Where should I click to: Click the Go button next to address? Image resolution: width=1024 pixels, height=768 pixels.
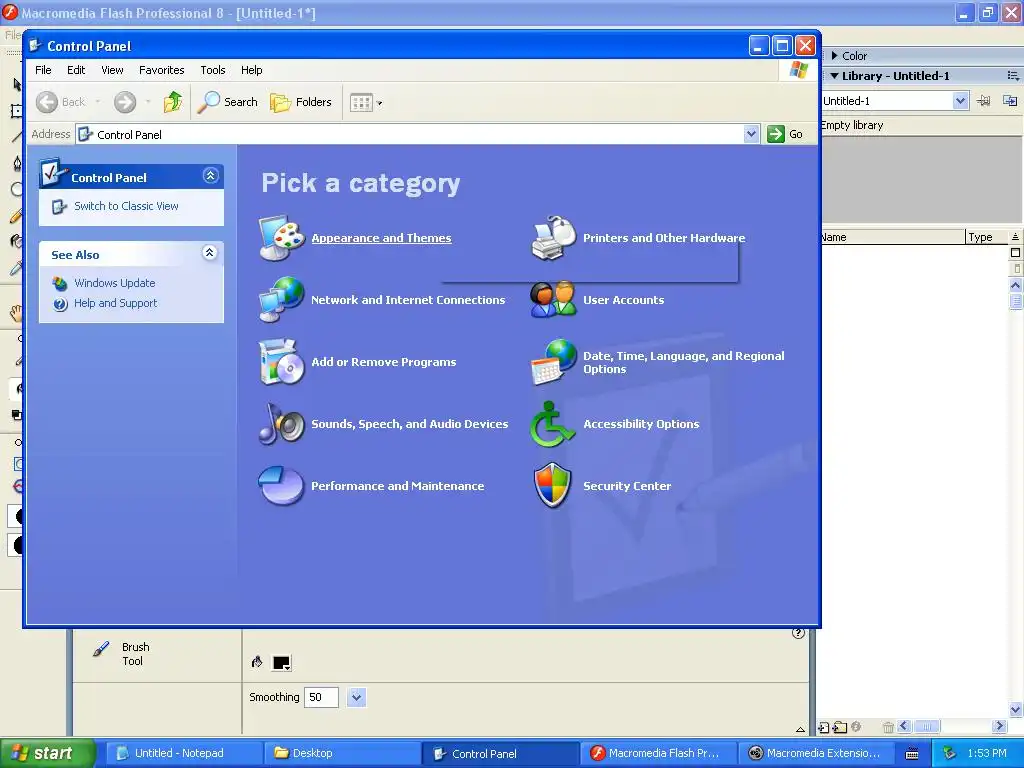pos(786,134)
